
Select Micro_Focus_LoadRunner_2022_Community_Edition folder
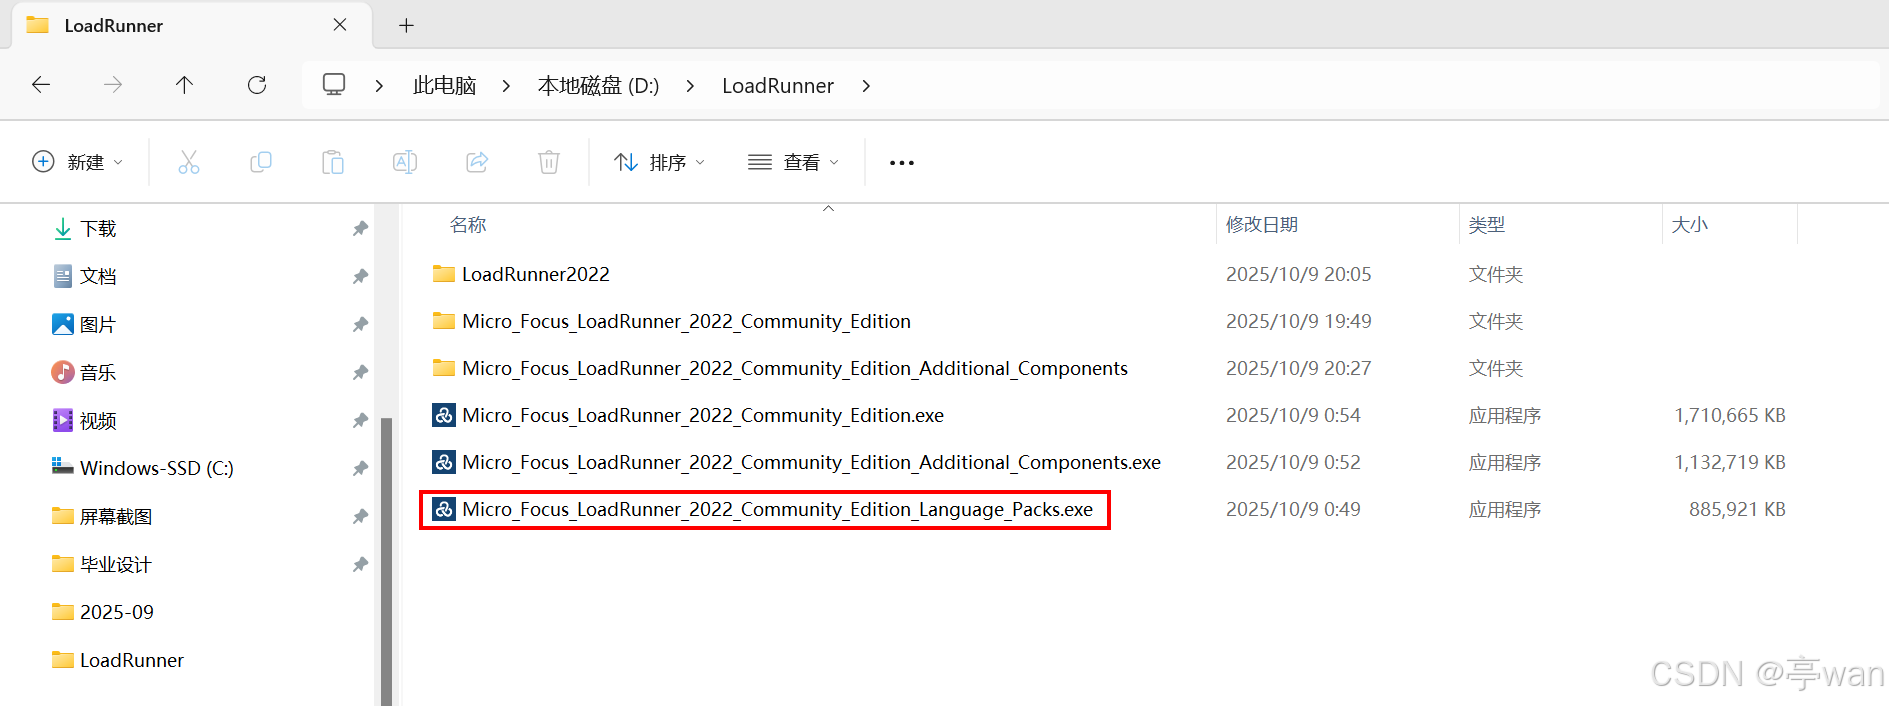pos(686,321)
